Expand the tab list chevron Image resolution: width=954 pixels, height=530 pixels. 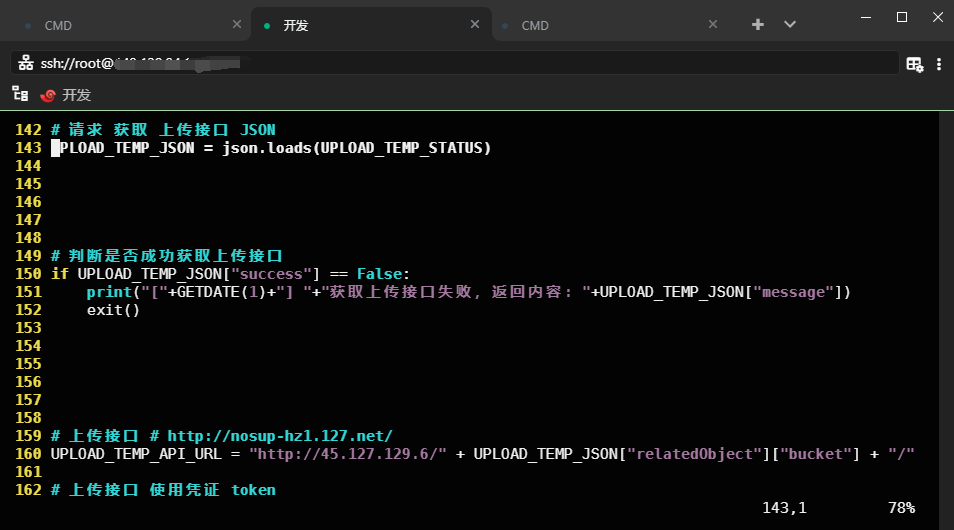tap(790, 25)
